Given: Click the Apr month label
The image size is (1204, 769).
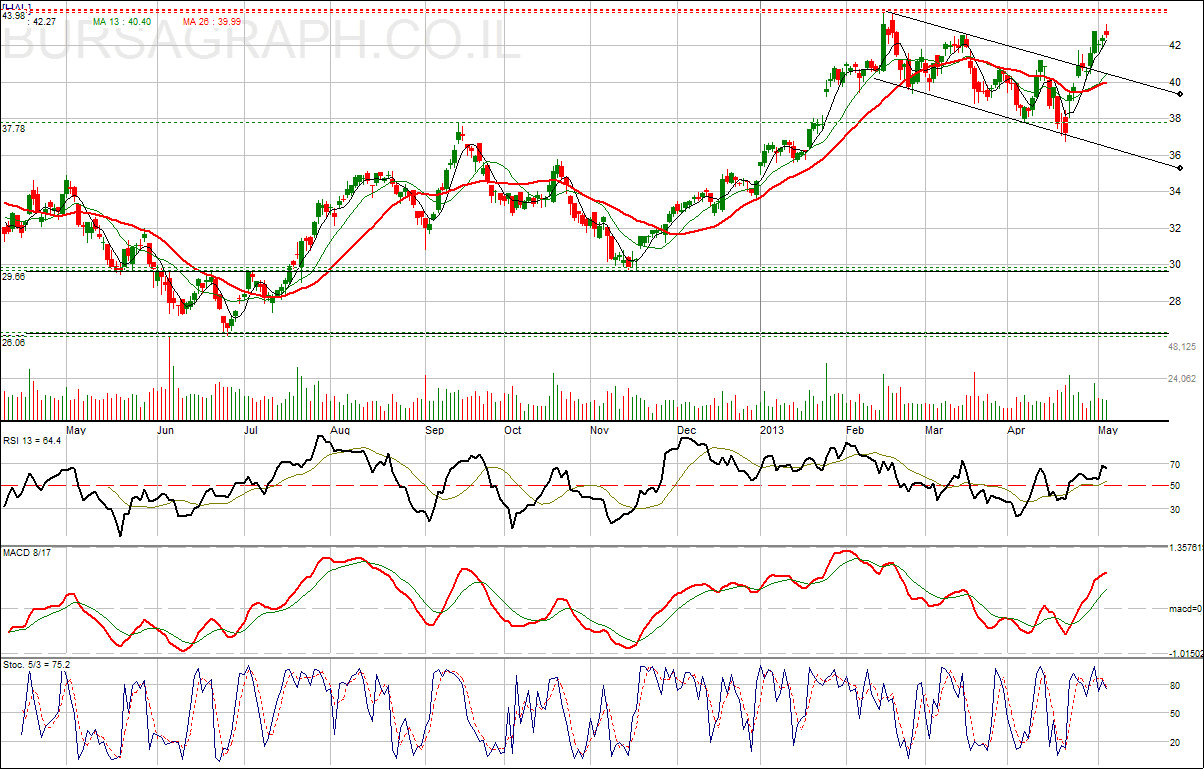Looking at the screenshot, I should [1016, 430].
